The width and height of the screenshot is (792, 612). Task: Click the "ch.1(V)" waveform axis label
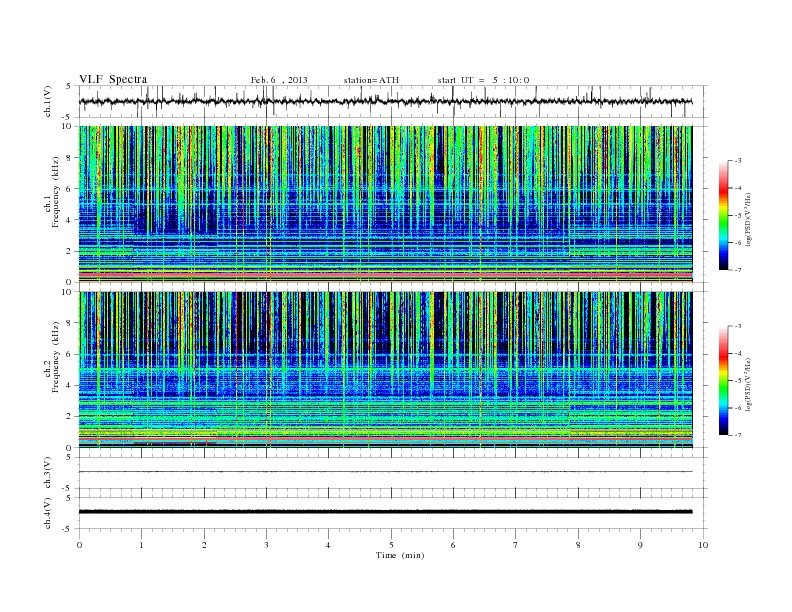[48, 103]
